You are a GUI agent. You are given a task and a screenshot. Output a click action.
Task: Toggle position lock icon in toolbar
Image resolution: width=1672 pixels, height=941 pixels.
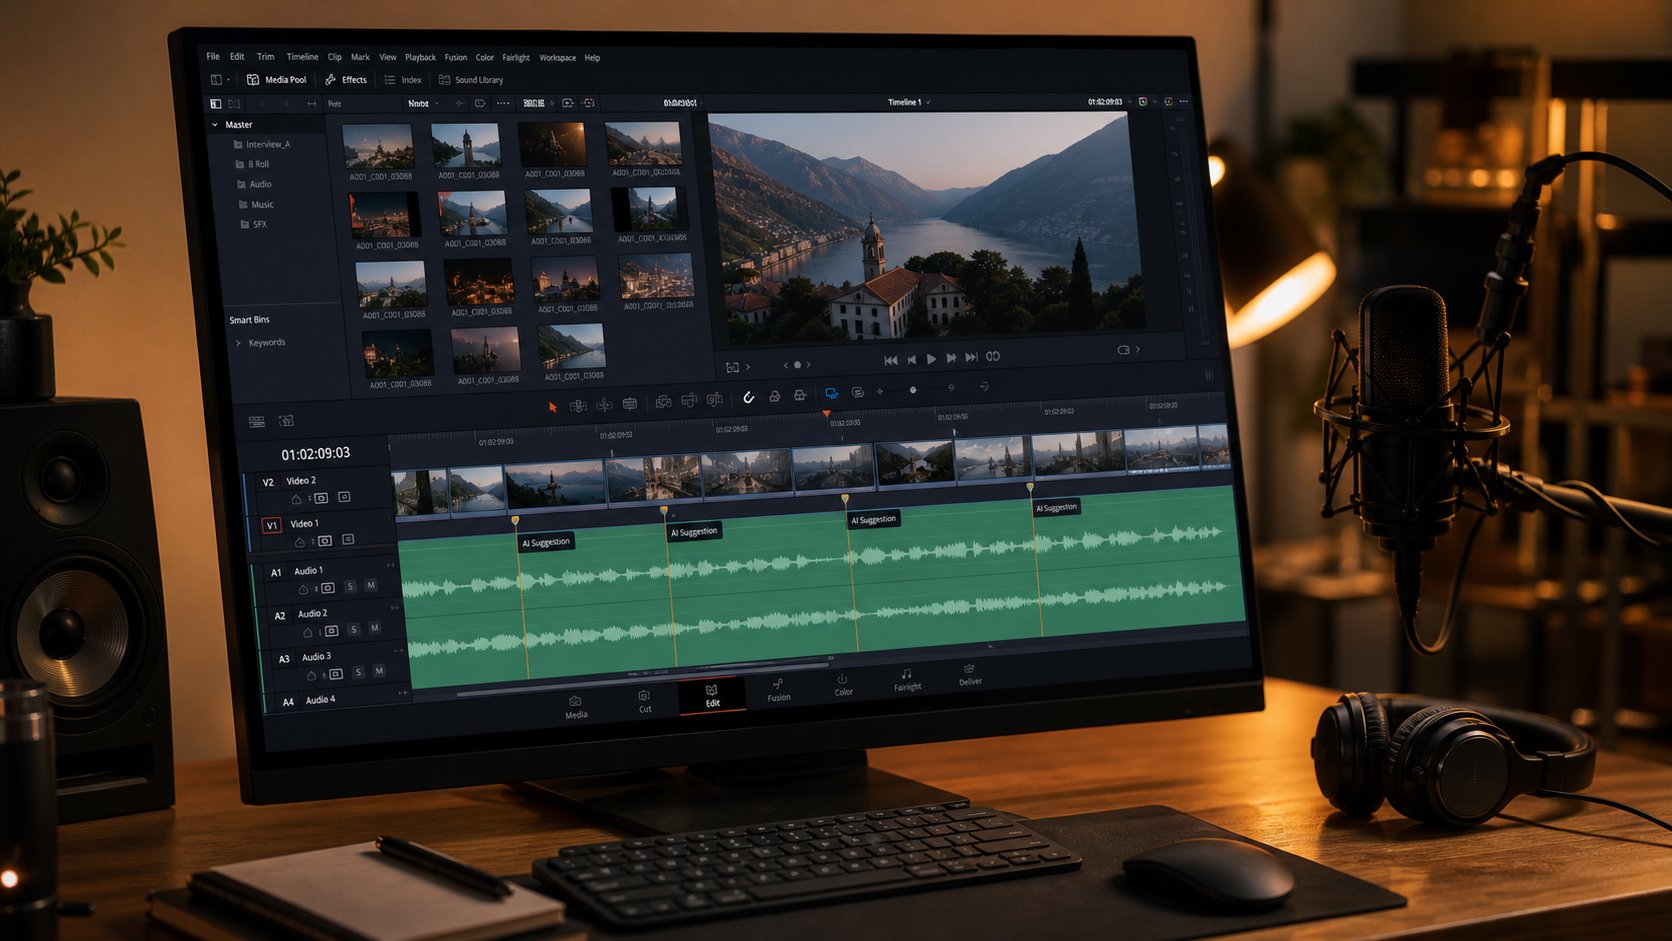pyautogui.click(x=800, y=396)
